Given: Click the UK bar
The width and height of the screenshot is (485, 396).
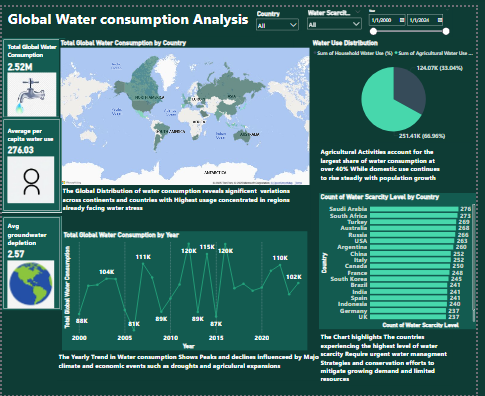Looking at the screenshot, I should [x=408, y=317].
